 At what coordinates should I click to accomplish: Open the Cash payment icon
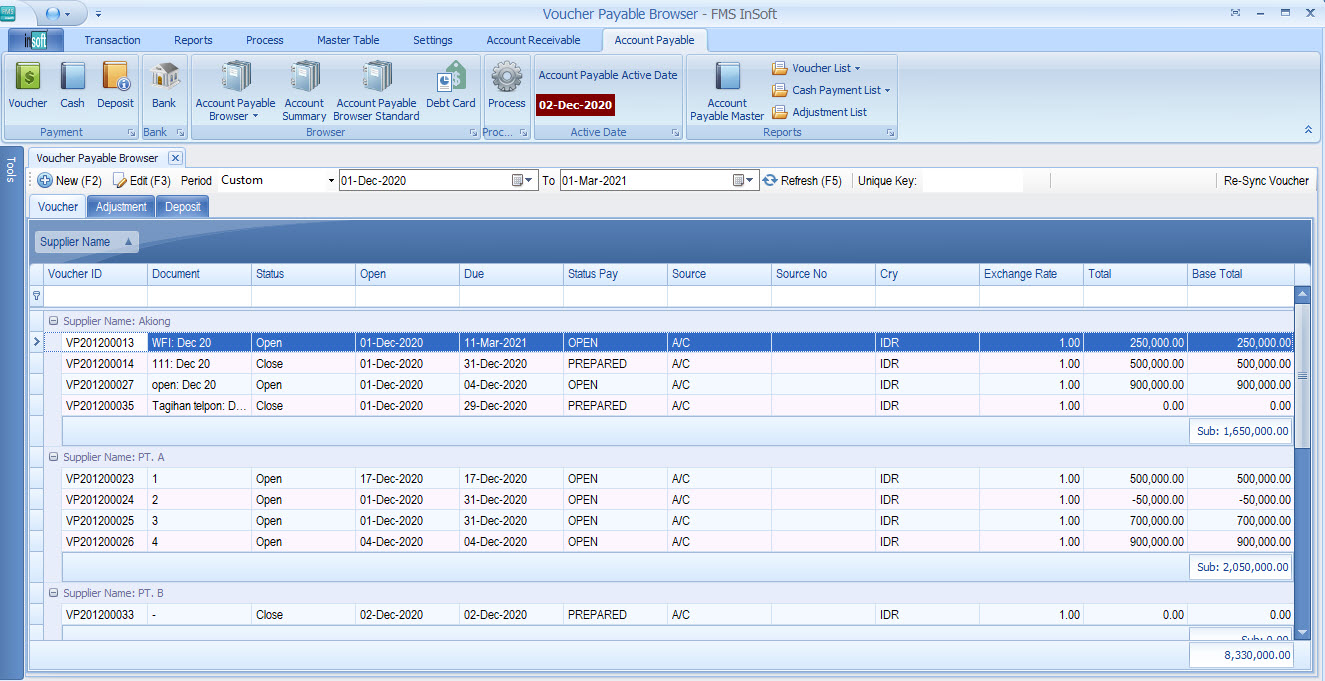coord(72,85)
